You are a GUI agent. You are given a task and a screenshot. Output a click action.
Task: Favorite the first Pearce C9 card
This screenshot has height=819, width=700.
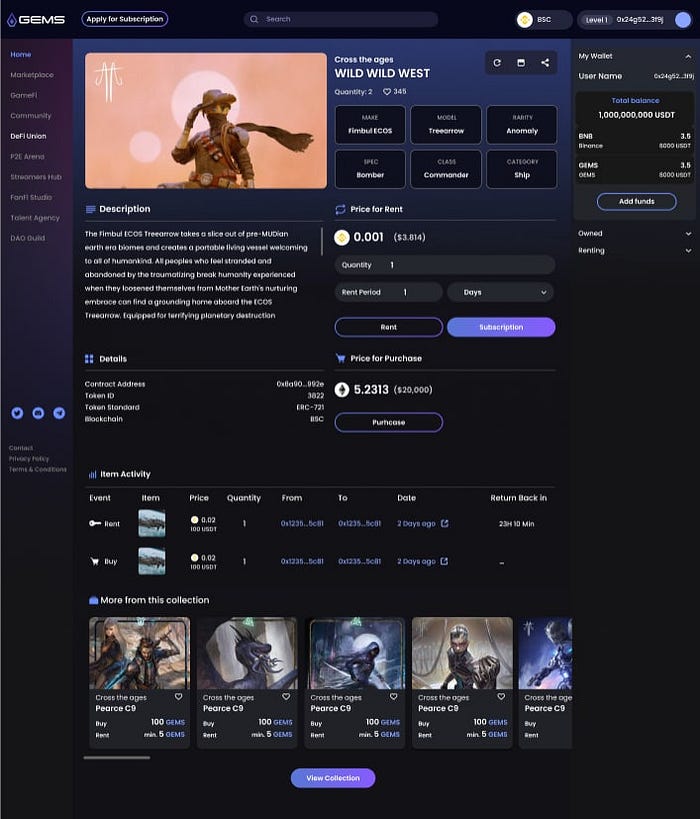[179, 697]
